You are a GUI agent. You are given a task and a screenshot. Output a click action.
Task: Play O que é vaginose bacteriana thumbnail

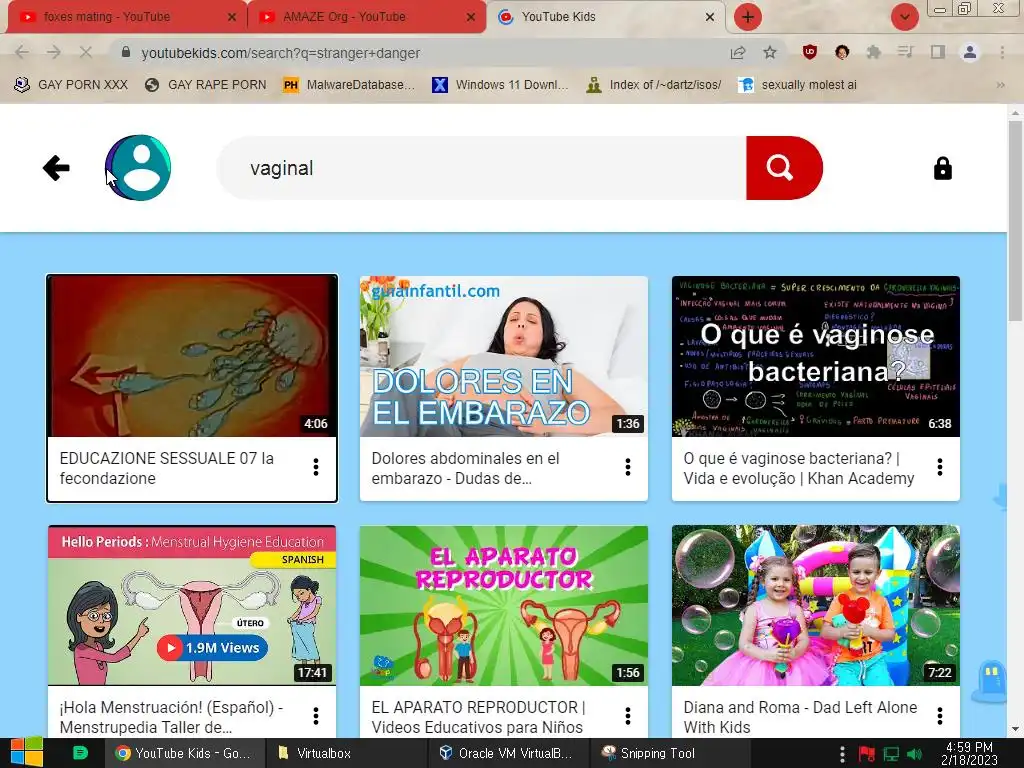click(x=816, y=356)
